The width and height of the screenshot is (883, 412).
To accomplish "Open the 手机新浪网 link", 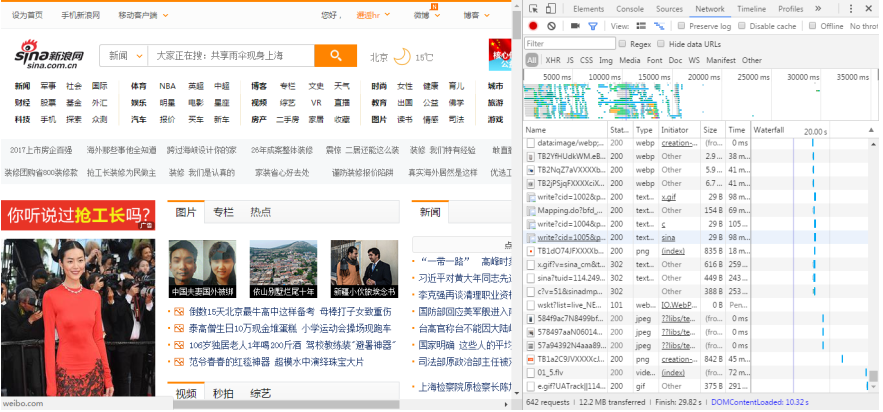I will (x=81, y=15).
